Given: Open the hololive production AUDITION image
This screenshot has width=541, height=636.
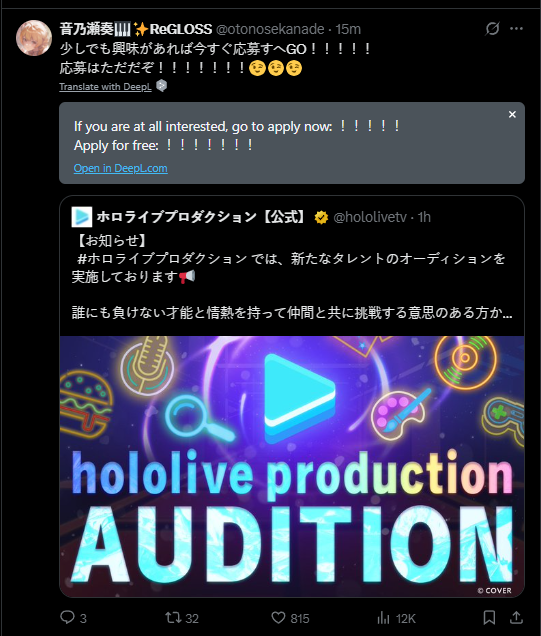Looking at the screenshot, I should [292, 466].
